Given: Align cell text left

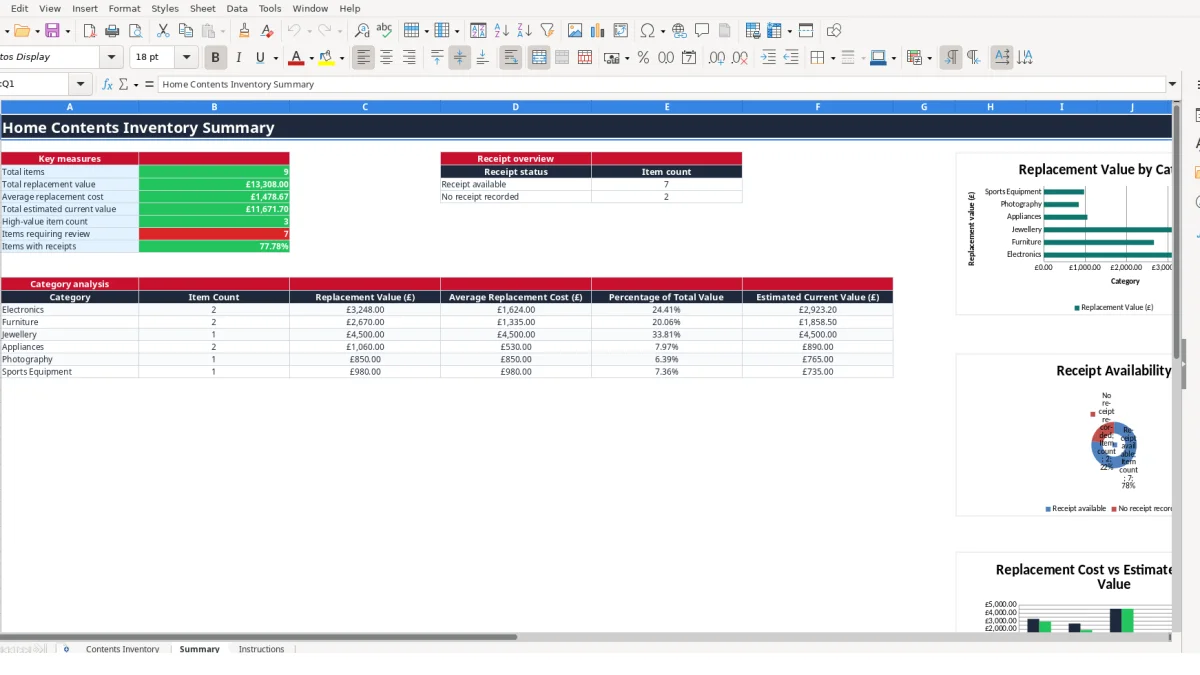Looking at the screenshot, I should click(x=363, y=58).
